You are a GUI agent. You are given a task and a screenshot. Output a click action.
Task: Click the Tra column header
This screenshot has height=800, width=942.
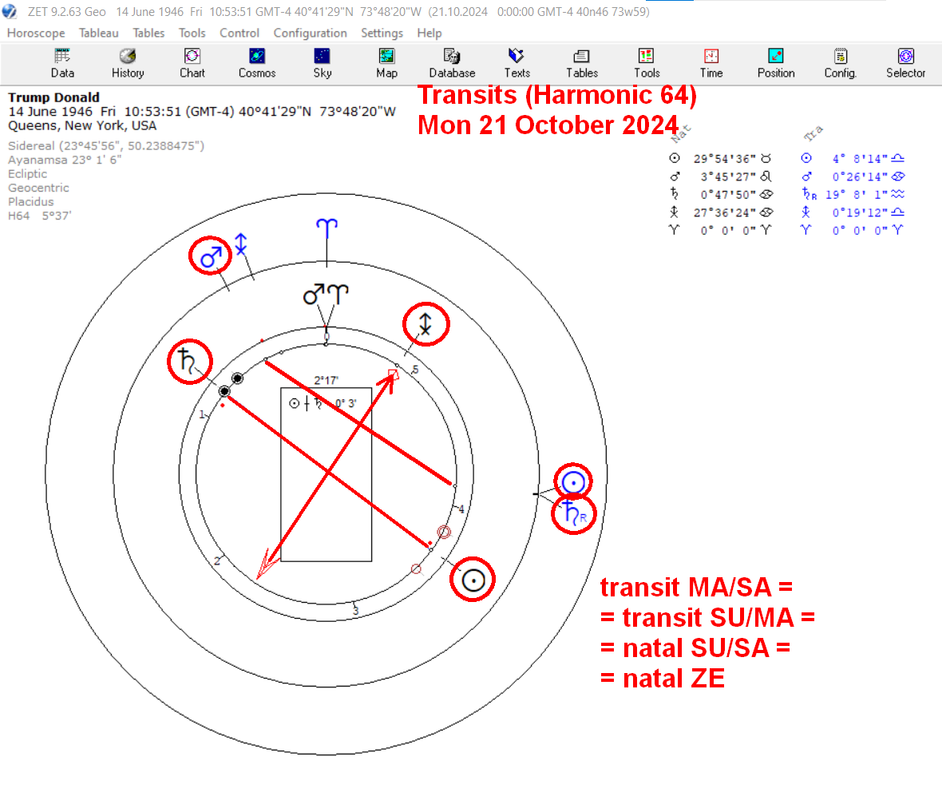pyautogui.click(x=813, y=133)
